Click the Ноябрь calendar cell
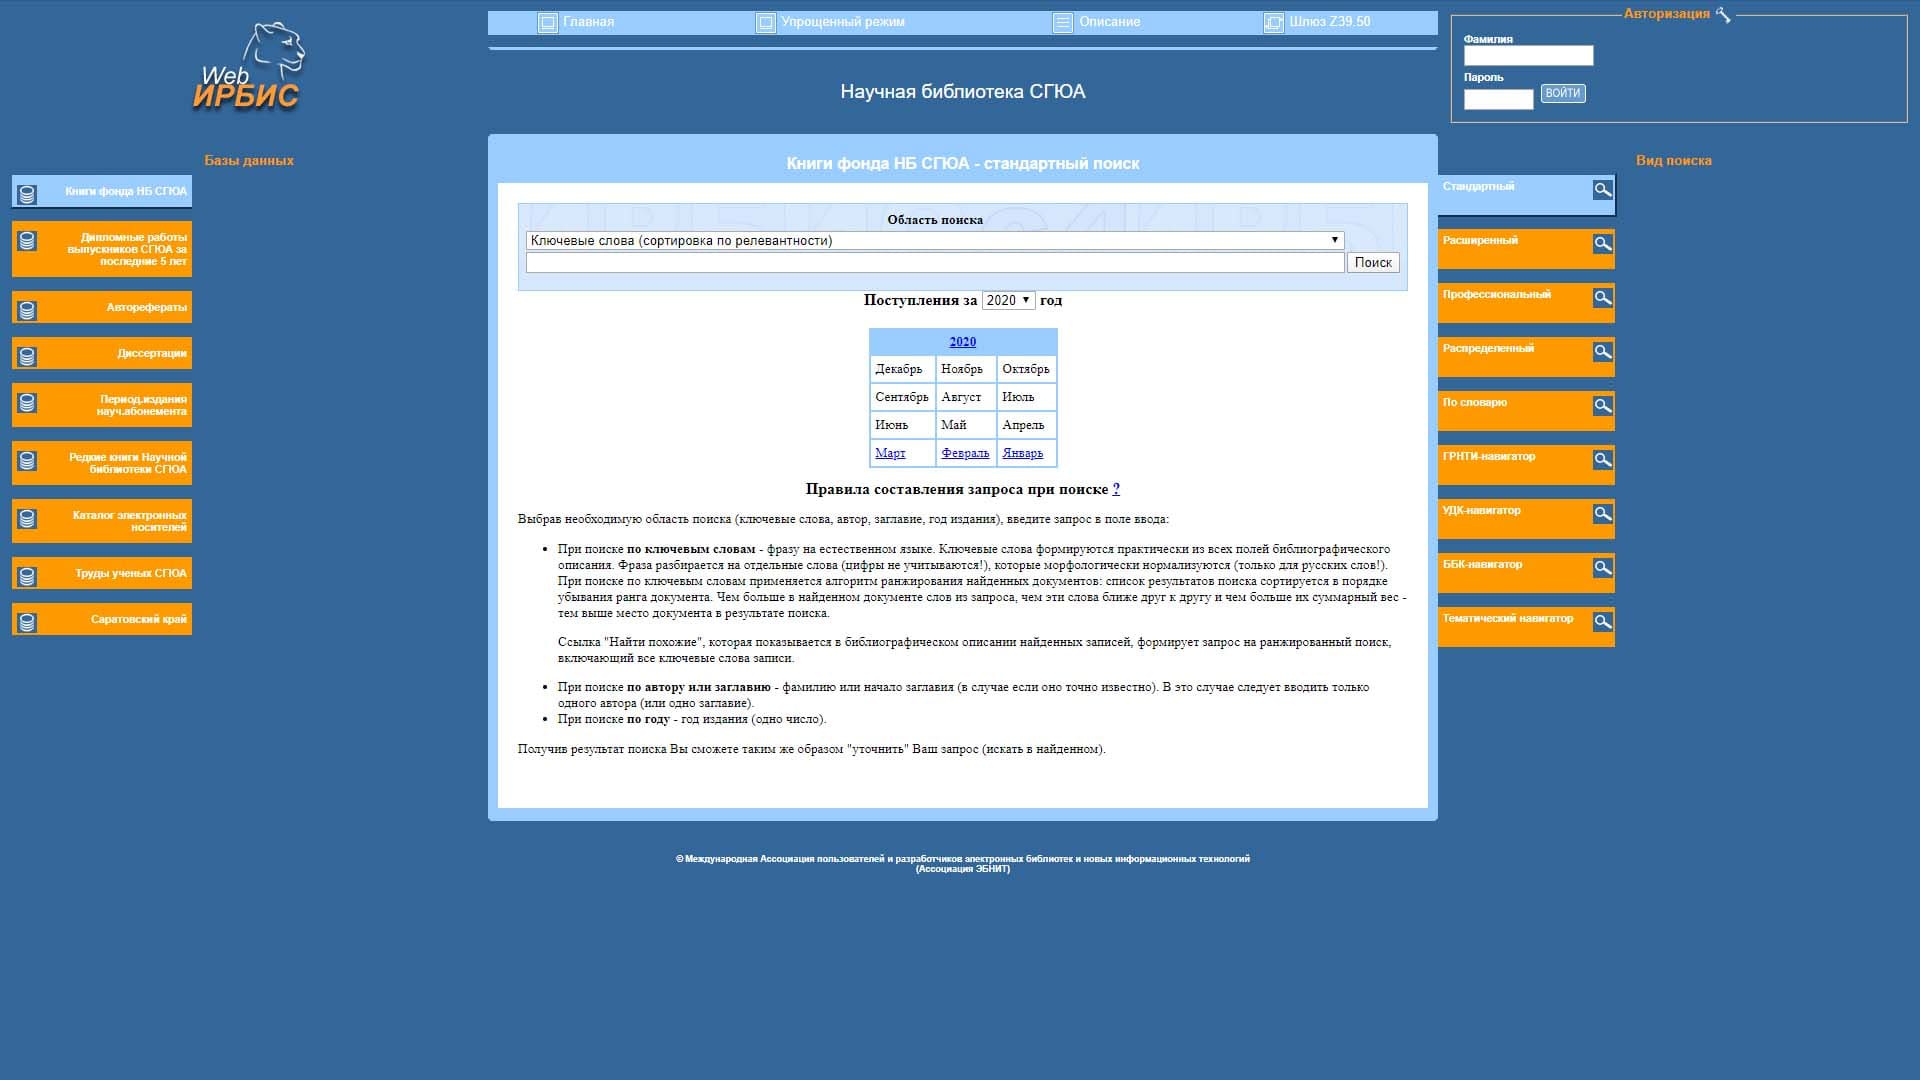The height and width of the screenshot is (1080, 1920). (965, 369)
